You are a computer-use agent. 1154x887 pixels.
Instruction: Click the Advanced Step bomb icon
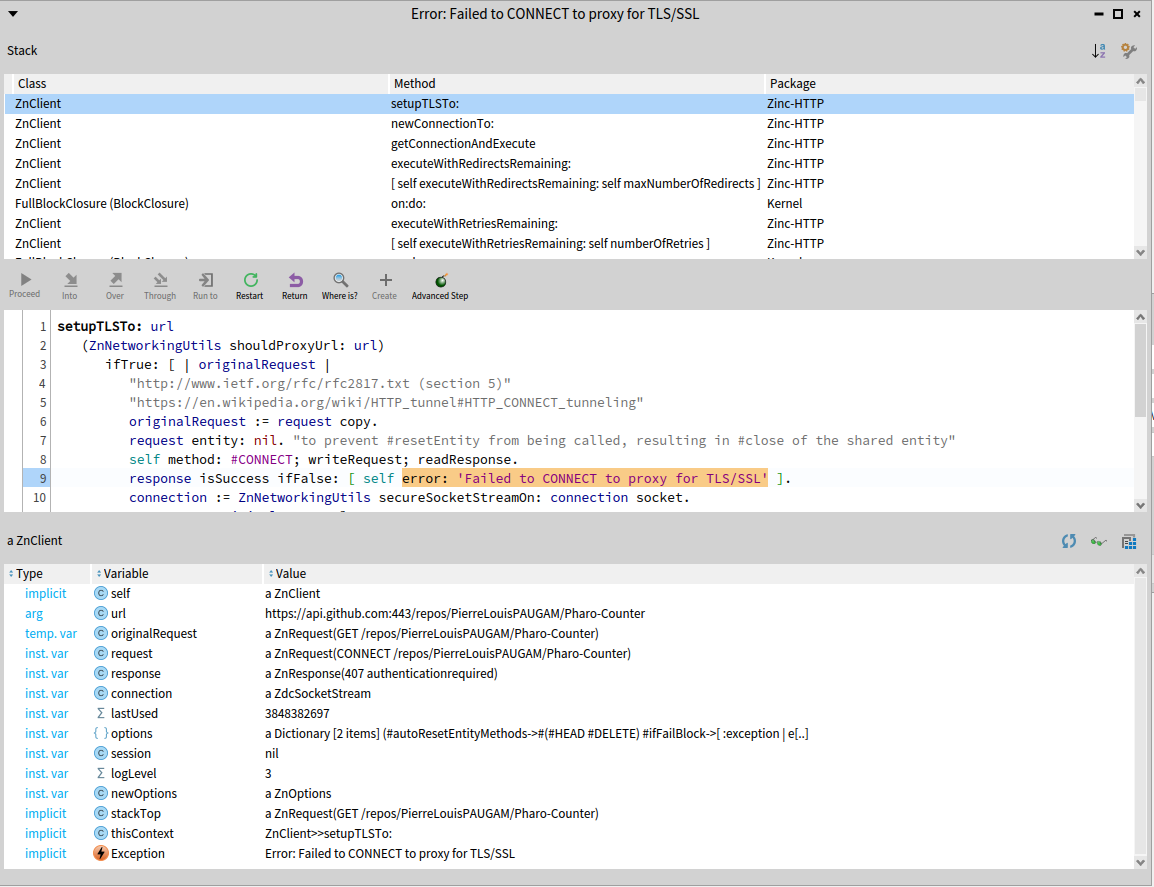(441, 280)
